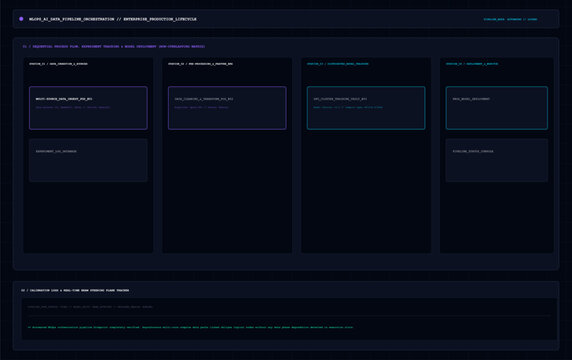Open the GPU cluster training card
This screenshot has width=572, height=360.
[x=366, y=108]
